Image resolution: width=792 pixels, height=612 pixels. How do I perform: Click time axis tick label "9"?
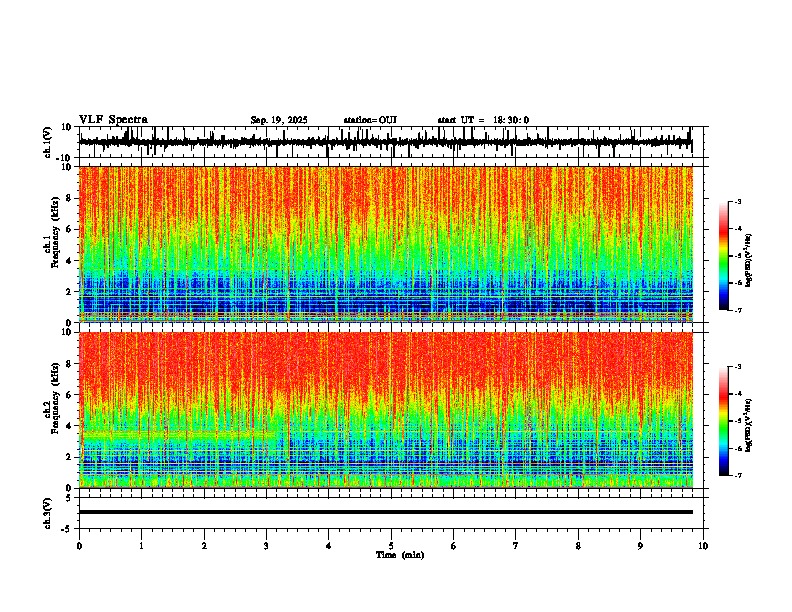640,546
